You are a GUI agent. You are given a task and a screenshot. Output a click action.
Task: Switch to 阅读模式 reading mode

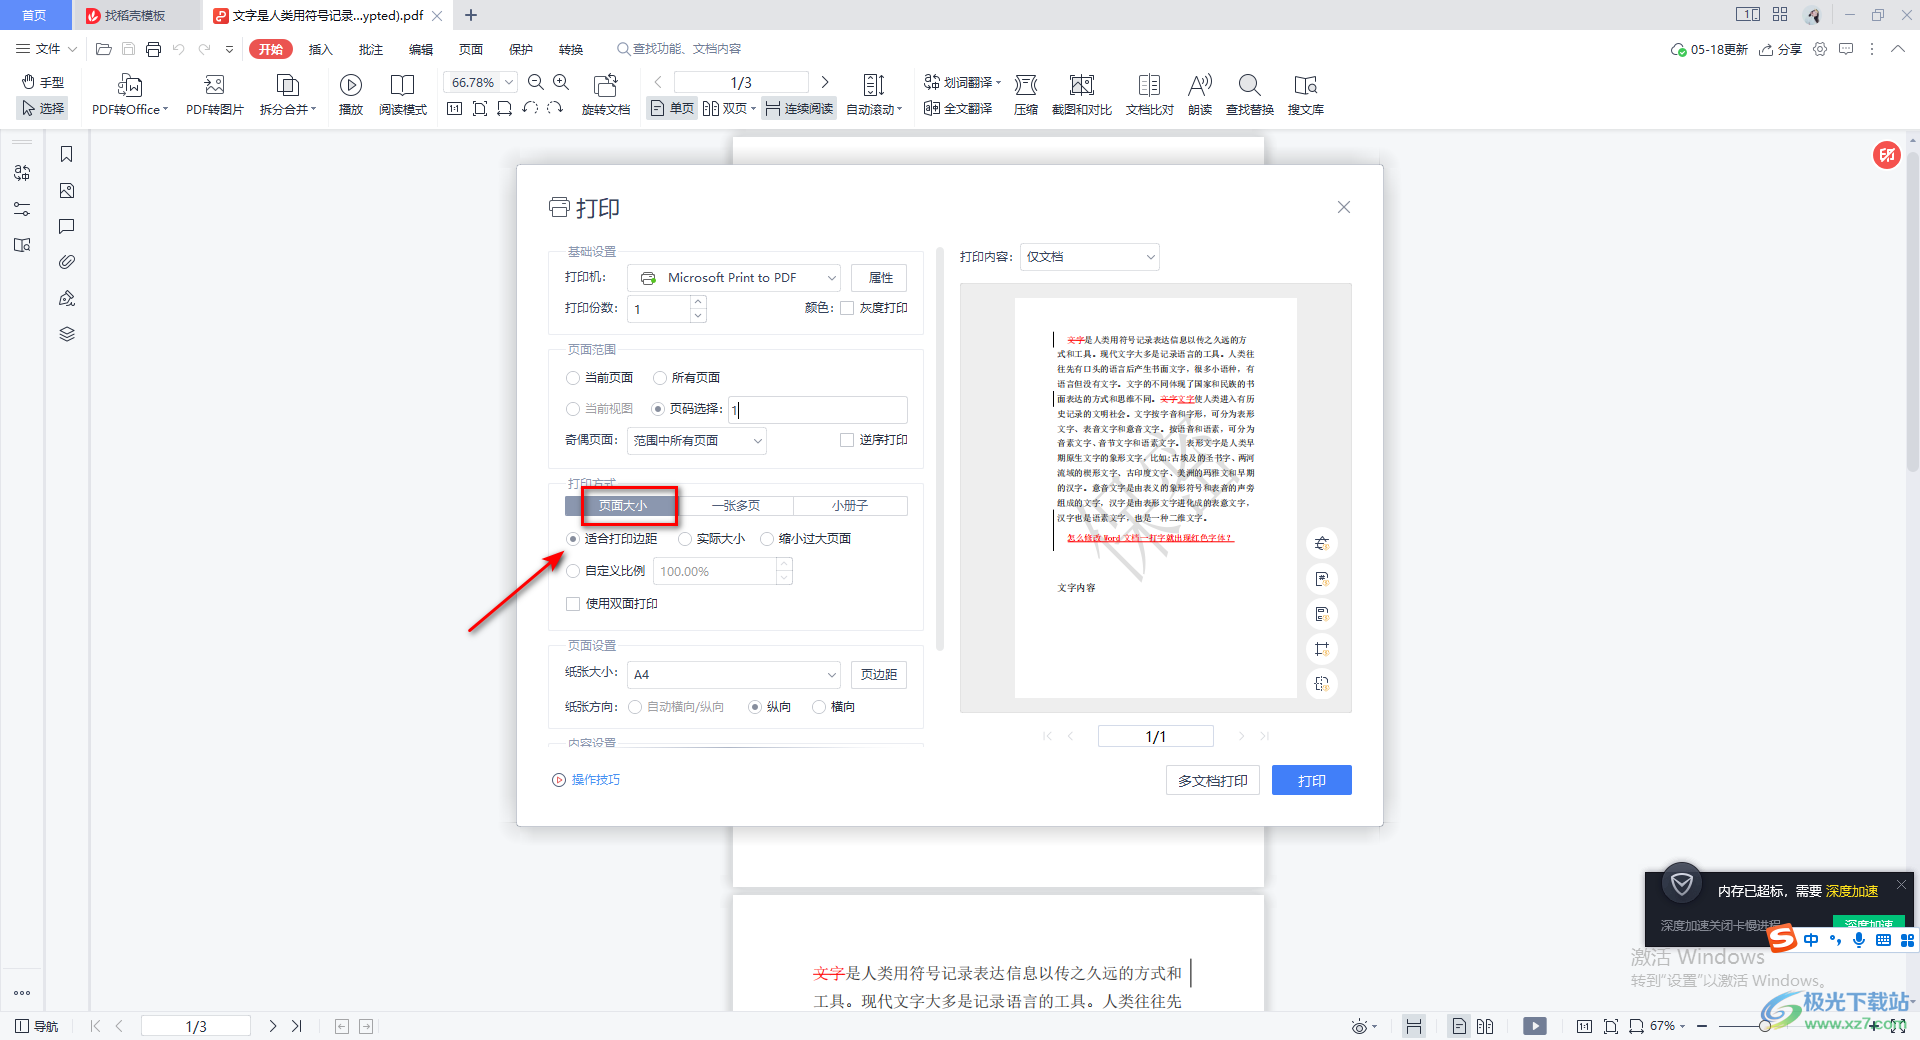pos(403,85)
